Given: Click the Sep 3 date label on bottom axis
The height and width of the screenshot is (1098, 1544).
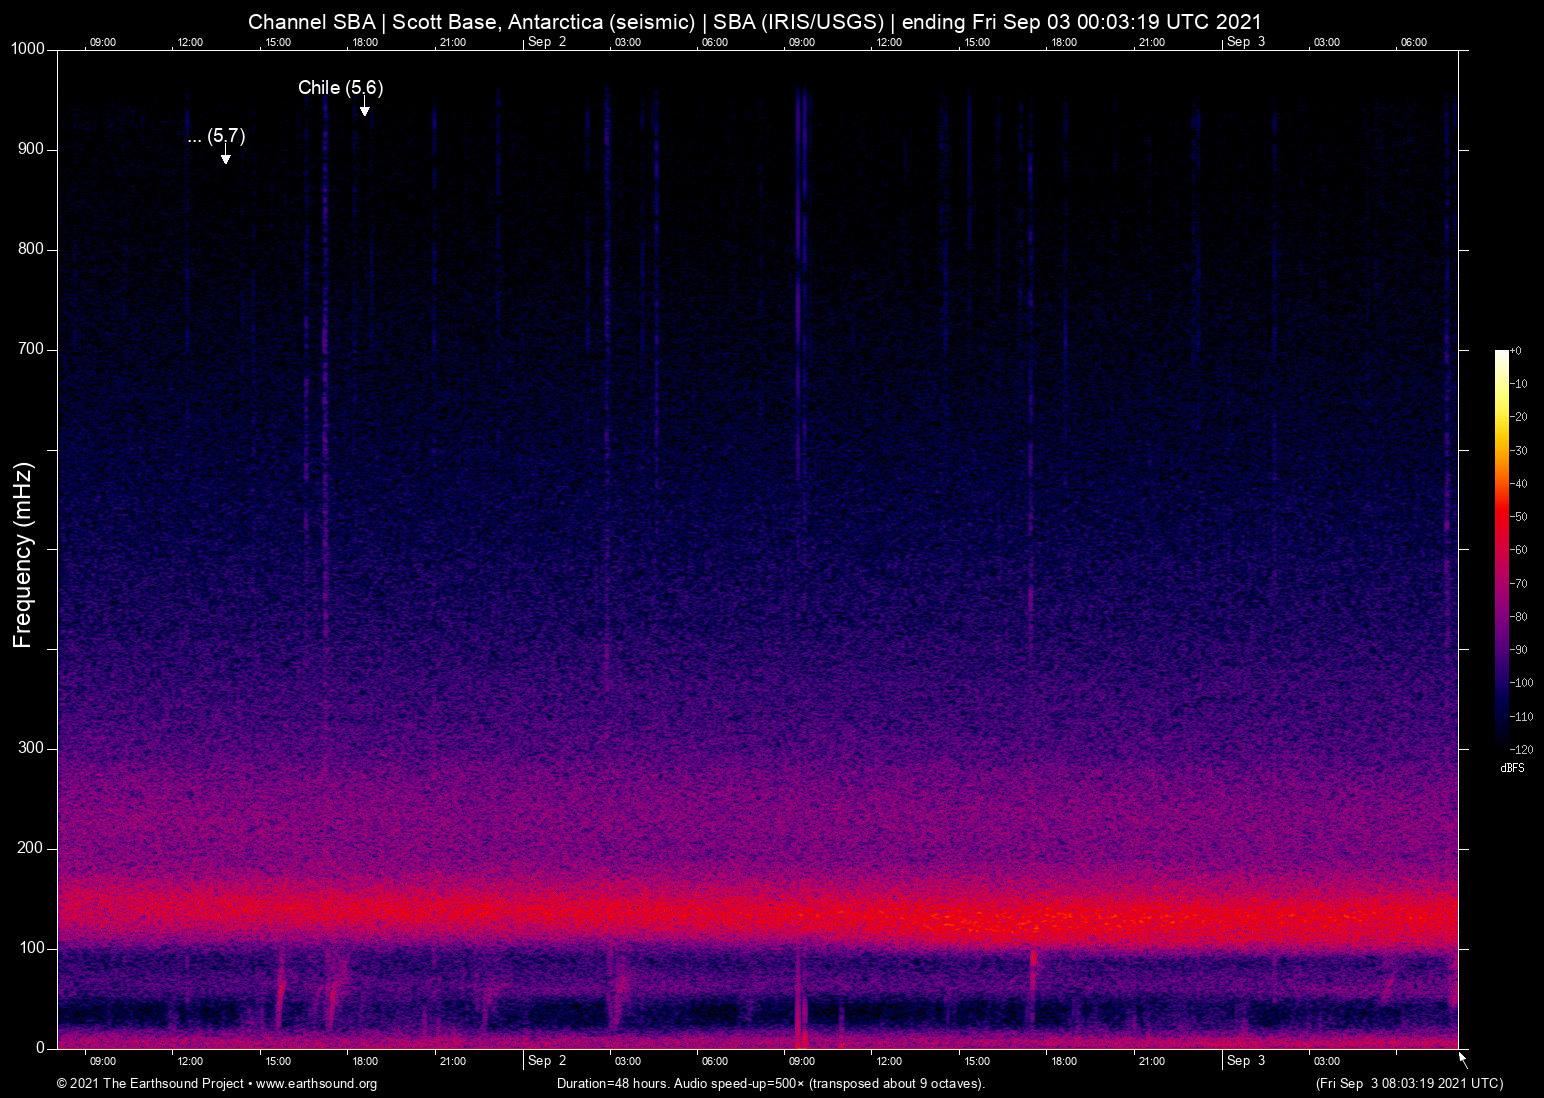Looking at the screenshot, I should pyautogui.click(x=1246, y=1060).
